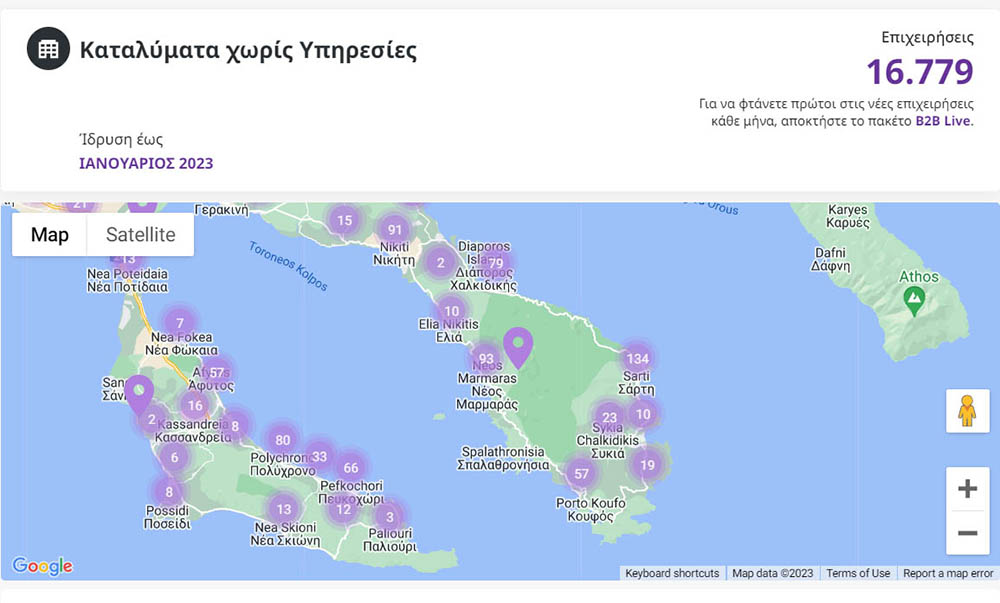Click the Map data ©2023 text
The image size is (1000, 603).
point(772,573)
